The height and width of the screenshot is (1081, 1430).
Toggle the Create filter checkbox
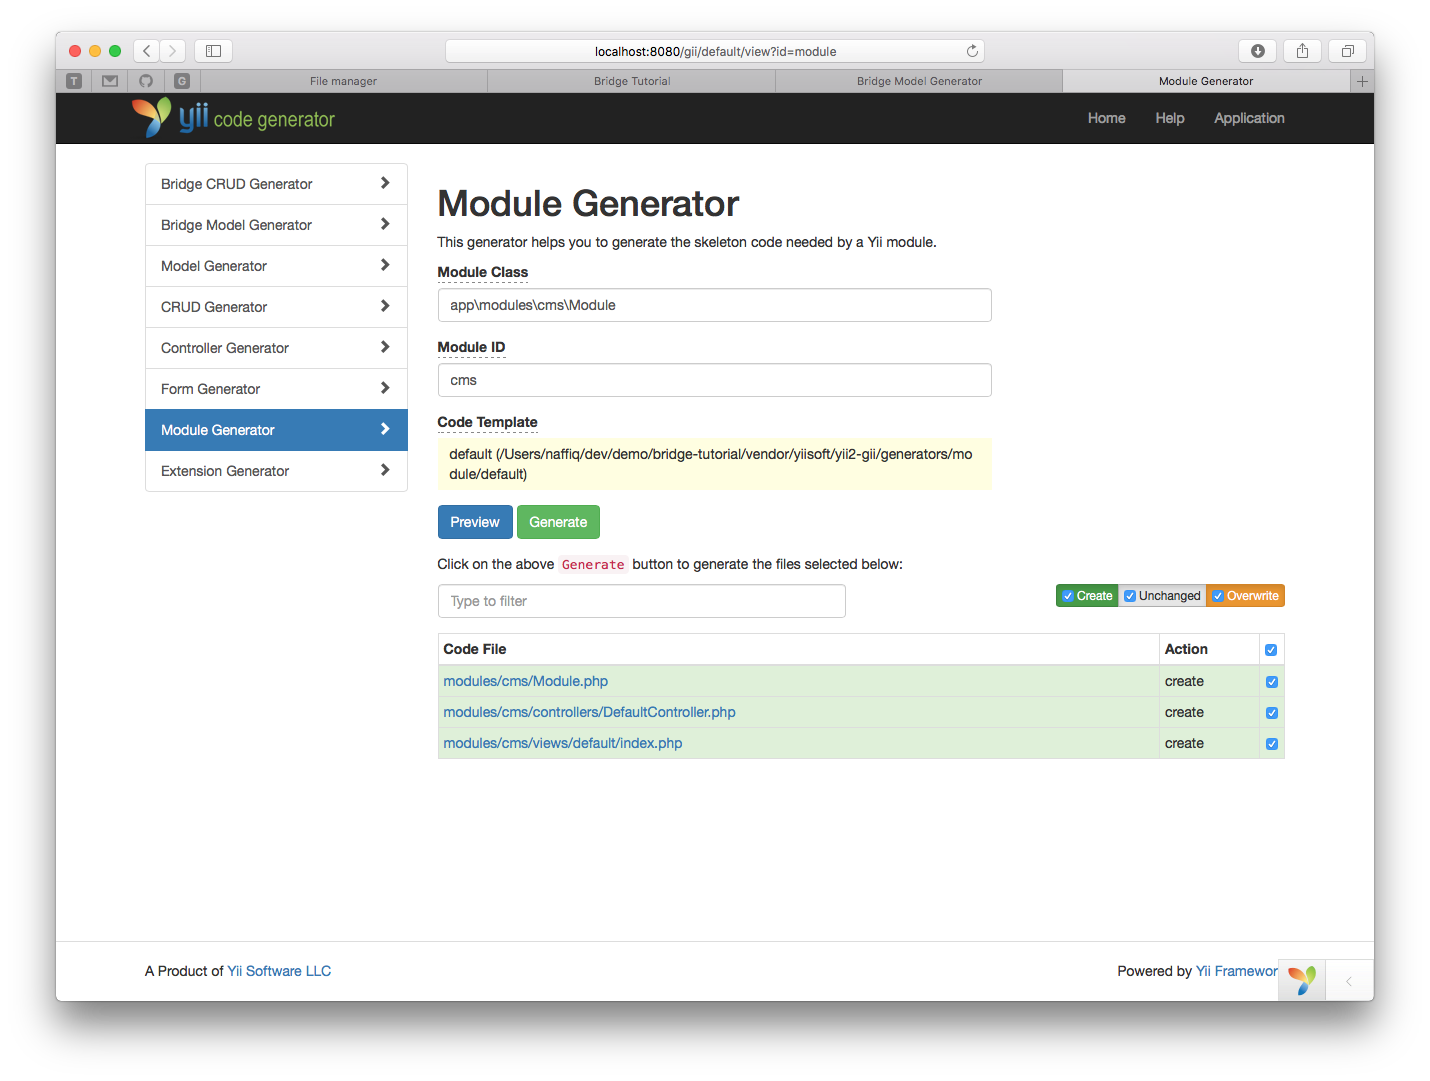click(x=1068, y=596)
